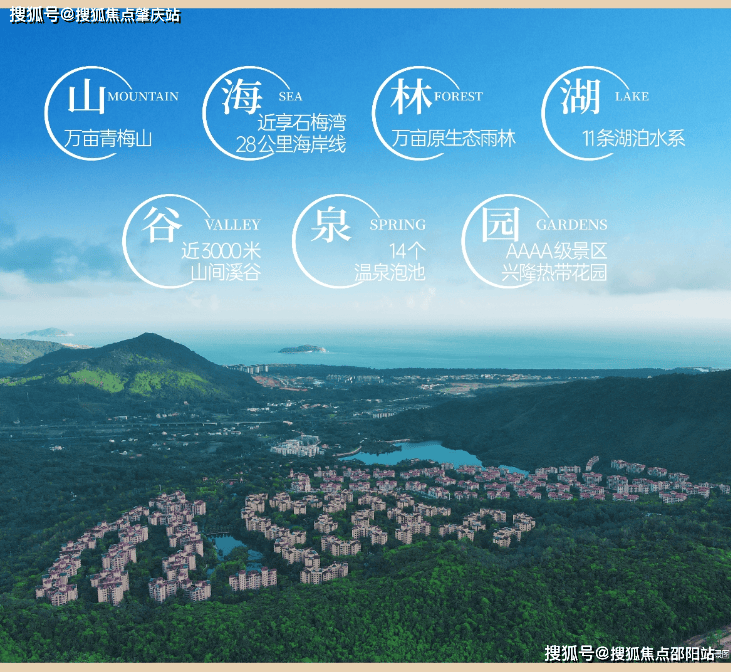
Task: Select the 温泉泡池 text line
Action: click(389, 272)
